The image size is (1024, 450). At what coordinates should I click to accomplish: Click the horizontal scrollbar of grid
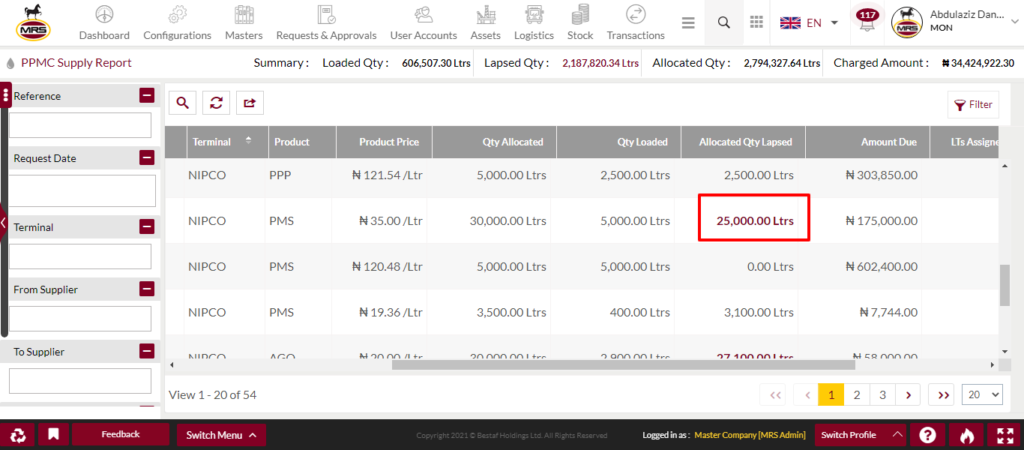point(624,364)
